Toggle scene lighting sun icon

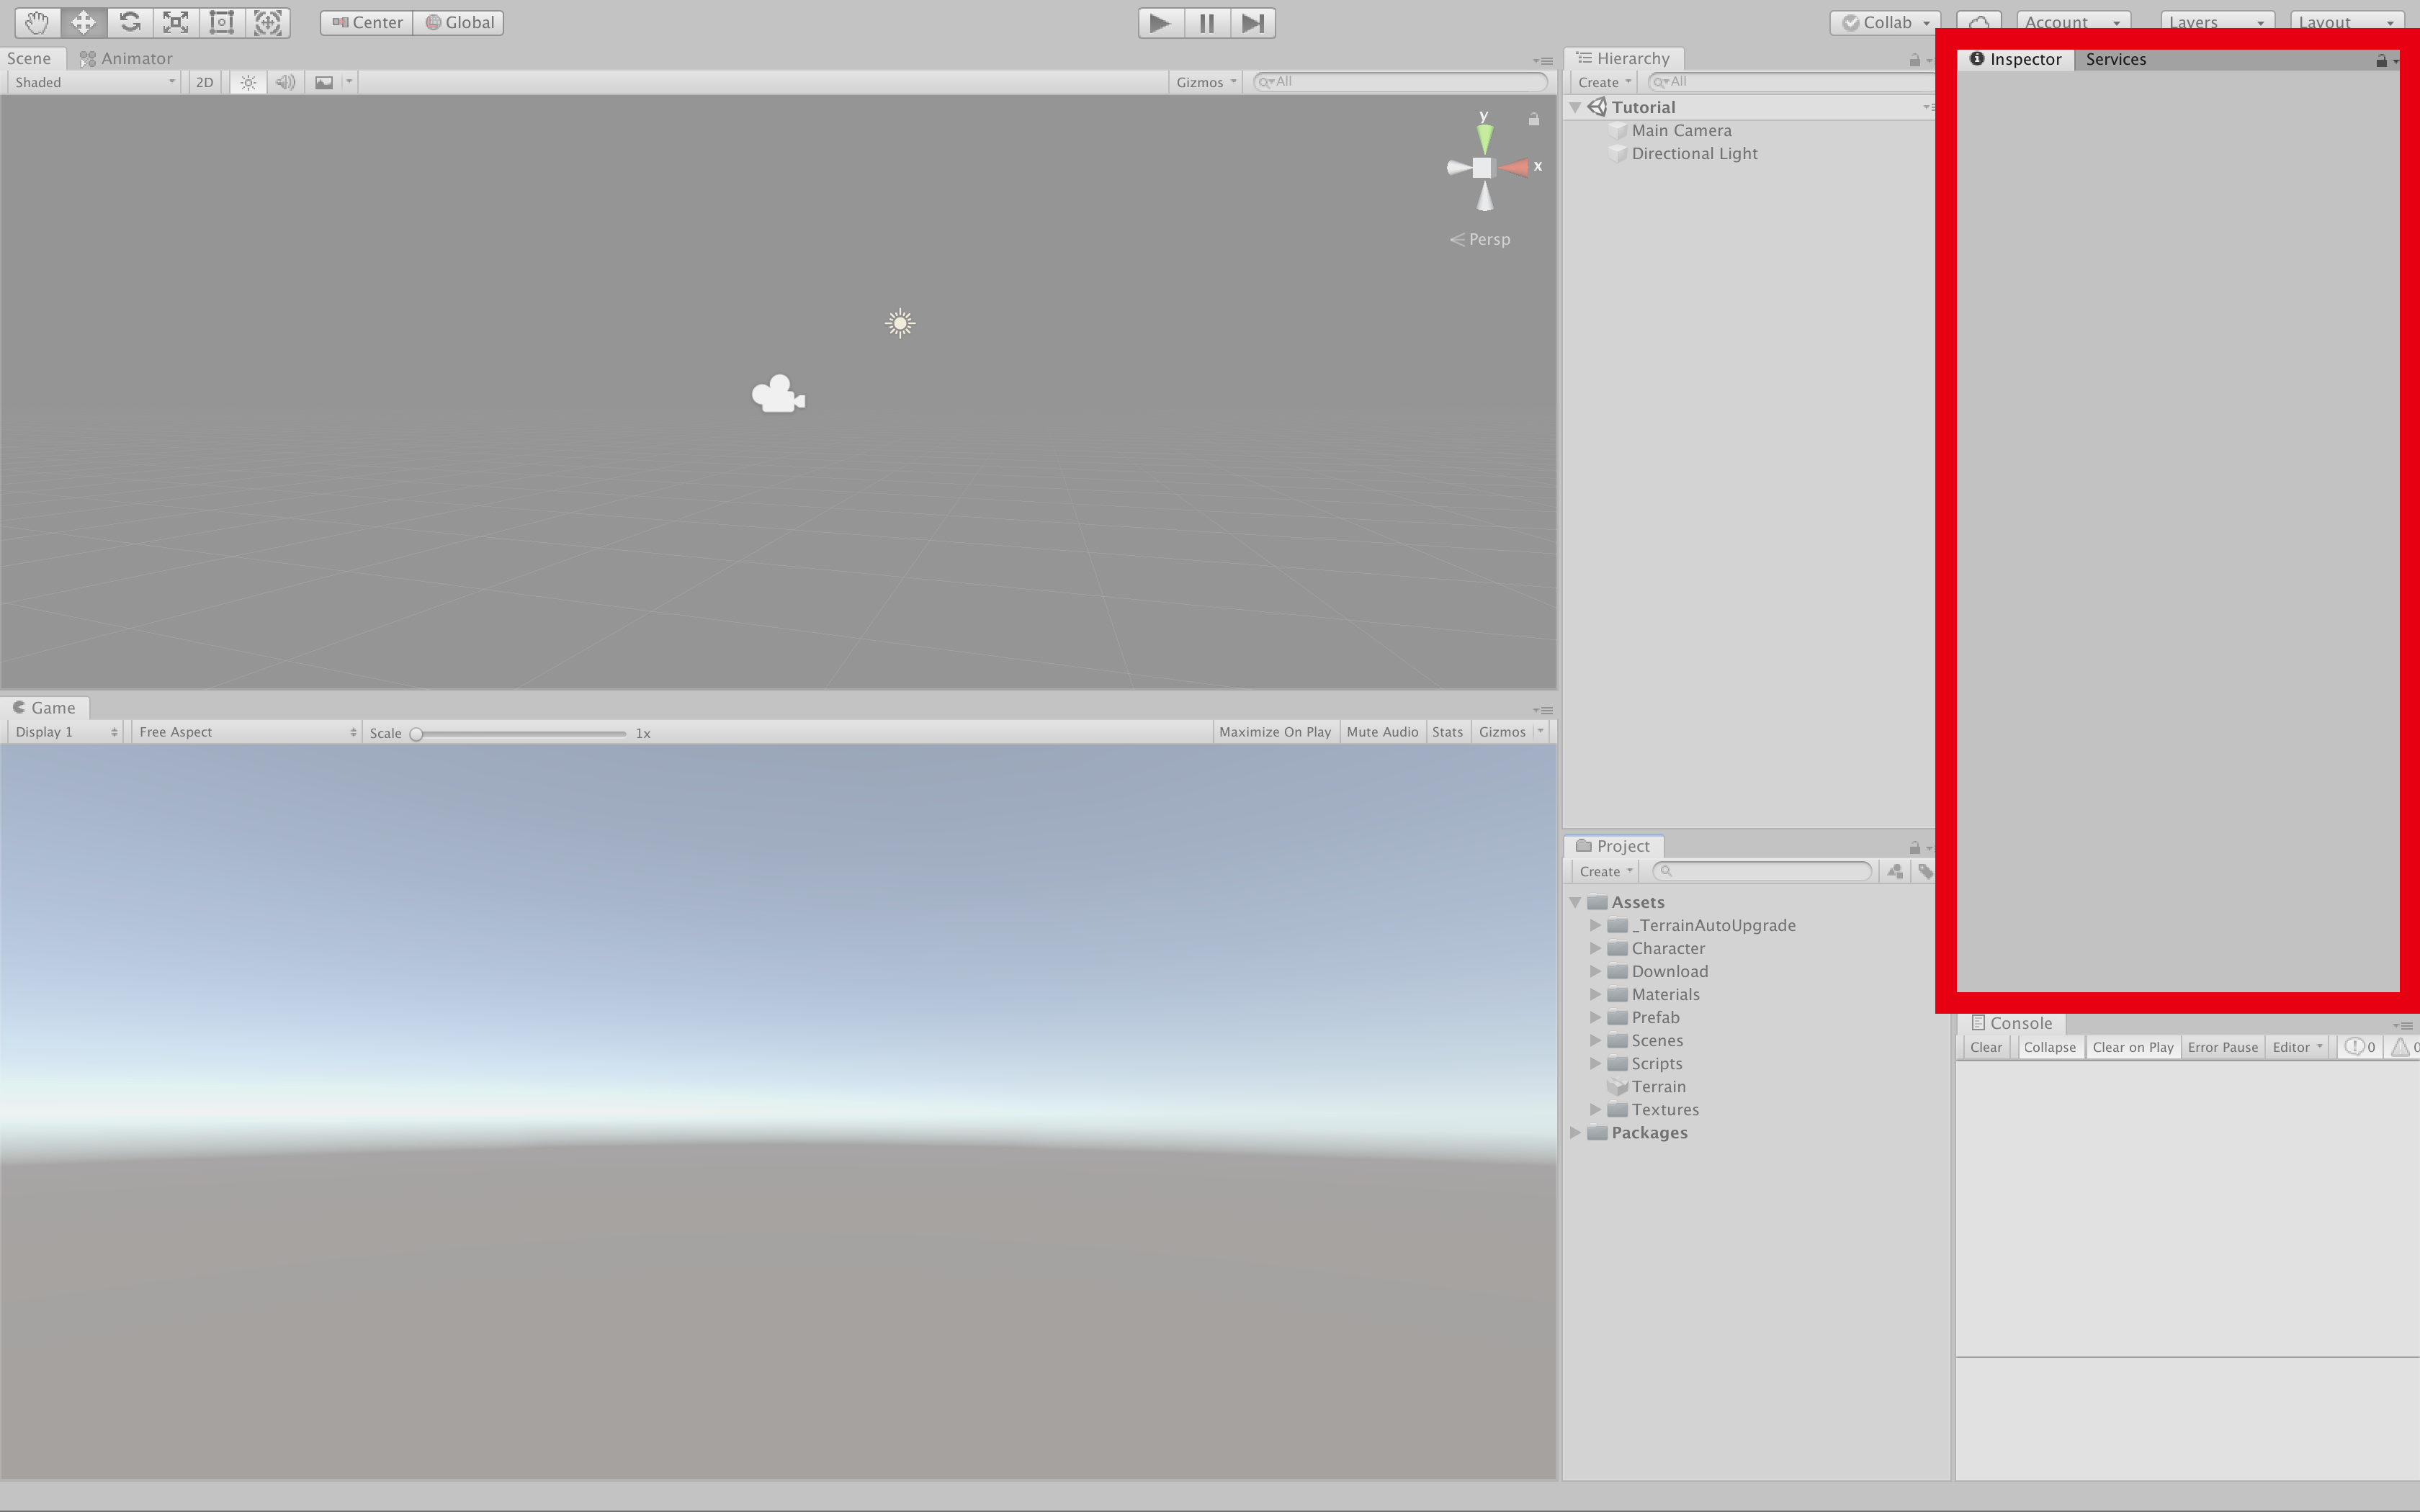[x=248, y=82]
